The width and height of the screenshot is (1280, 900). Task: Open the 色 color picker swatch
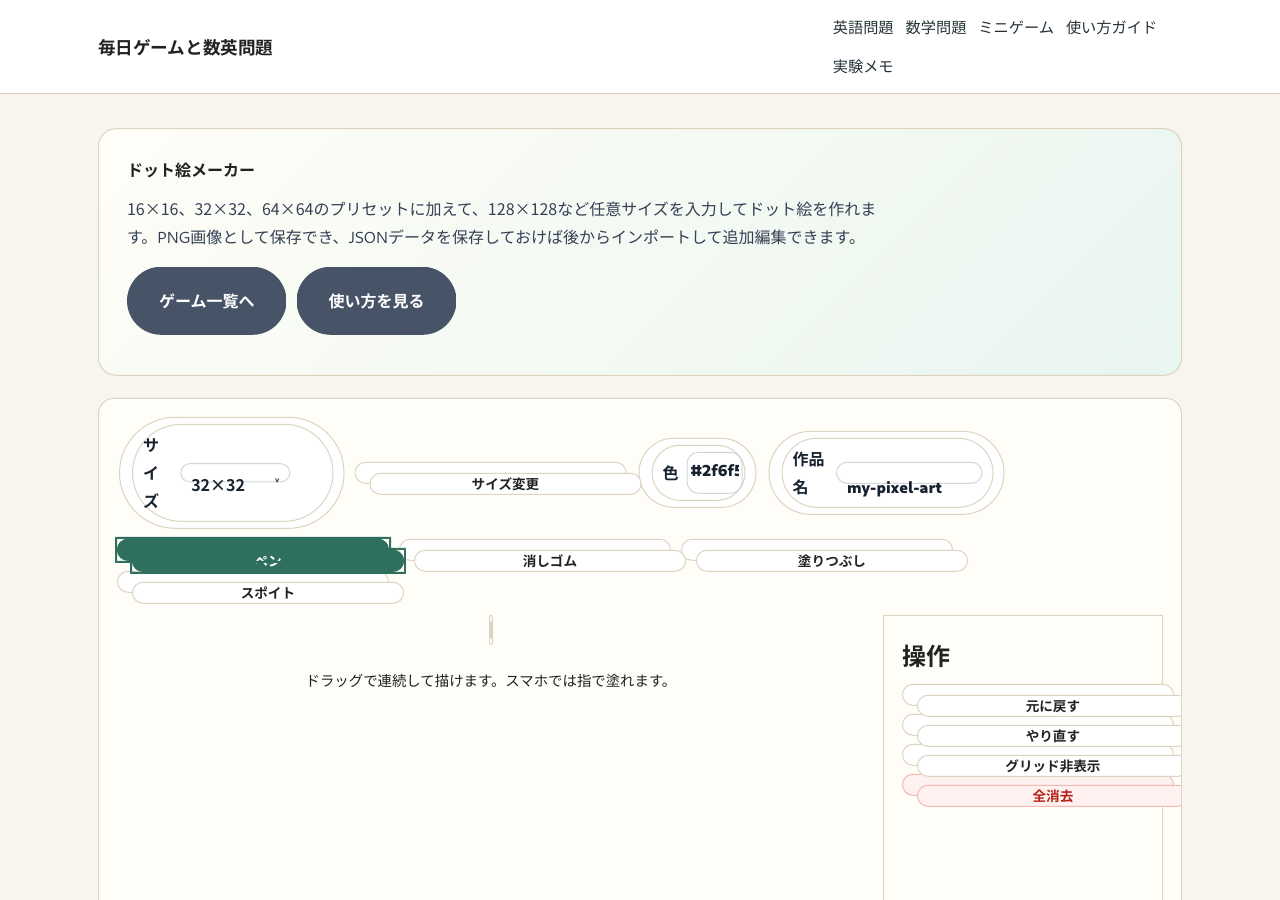[x=715, y=472]
